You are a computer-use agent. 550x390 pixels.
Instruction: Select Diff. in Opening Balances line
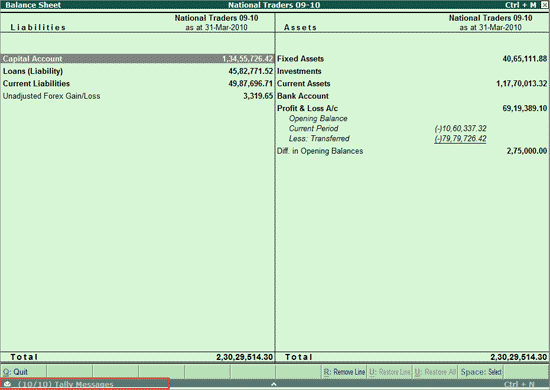click(412, 151)
